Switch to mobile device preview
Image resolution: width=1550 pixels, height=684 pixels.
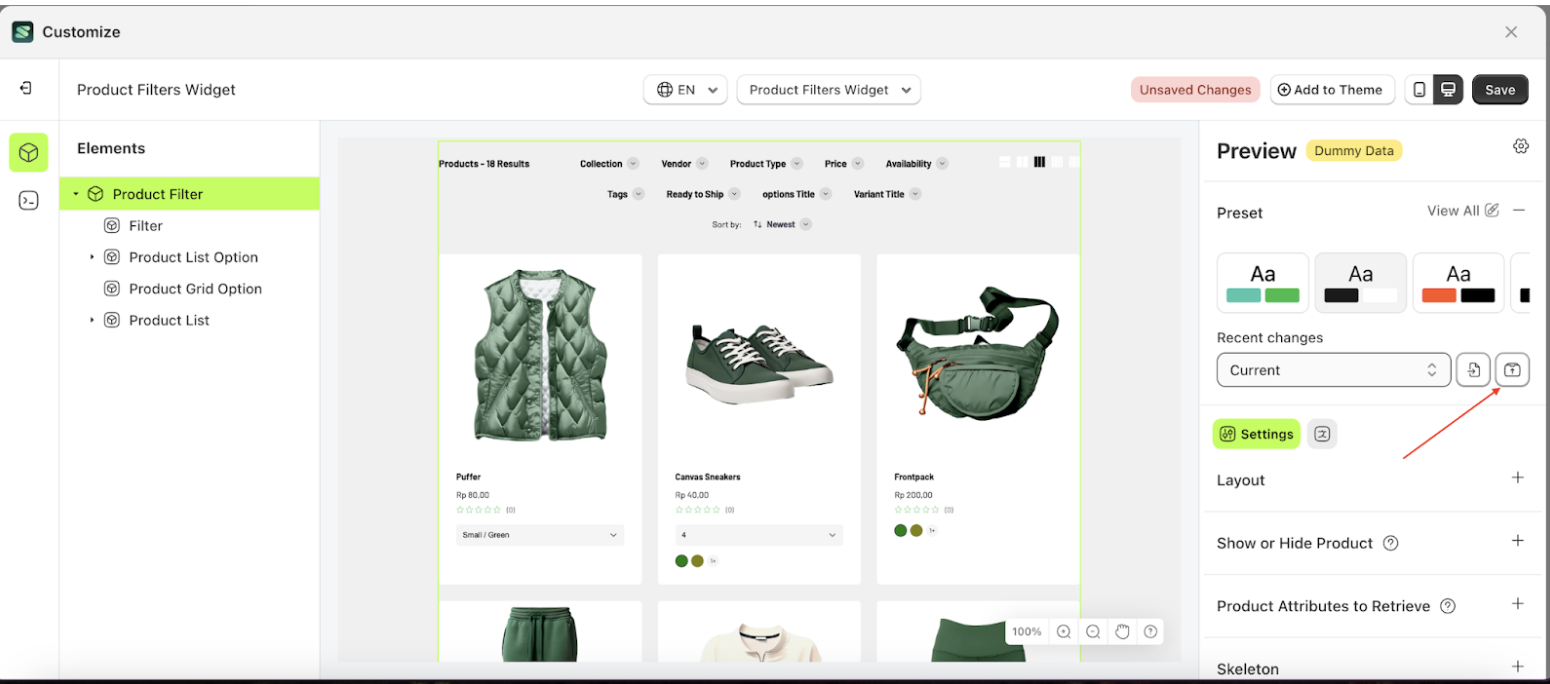[x=1419, y=90]
